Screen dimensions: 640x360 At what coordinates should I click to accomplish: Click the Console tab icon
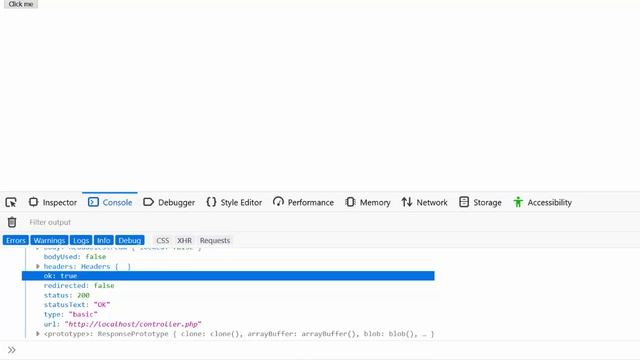coord(93,202)
